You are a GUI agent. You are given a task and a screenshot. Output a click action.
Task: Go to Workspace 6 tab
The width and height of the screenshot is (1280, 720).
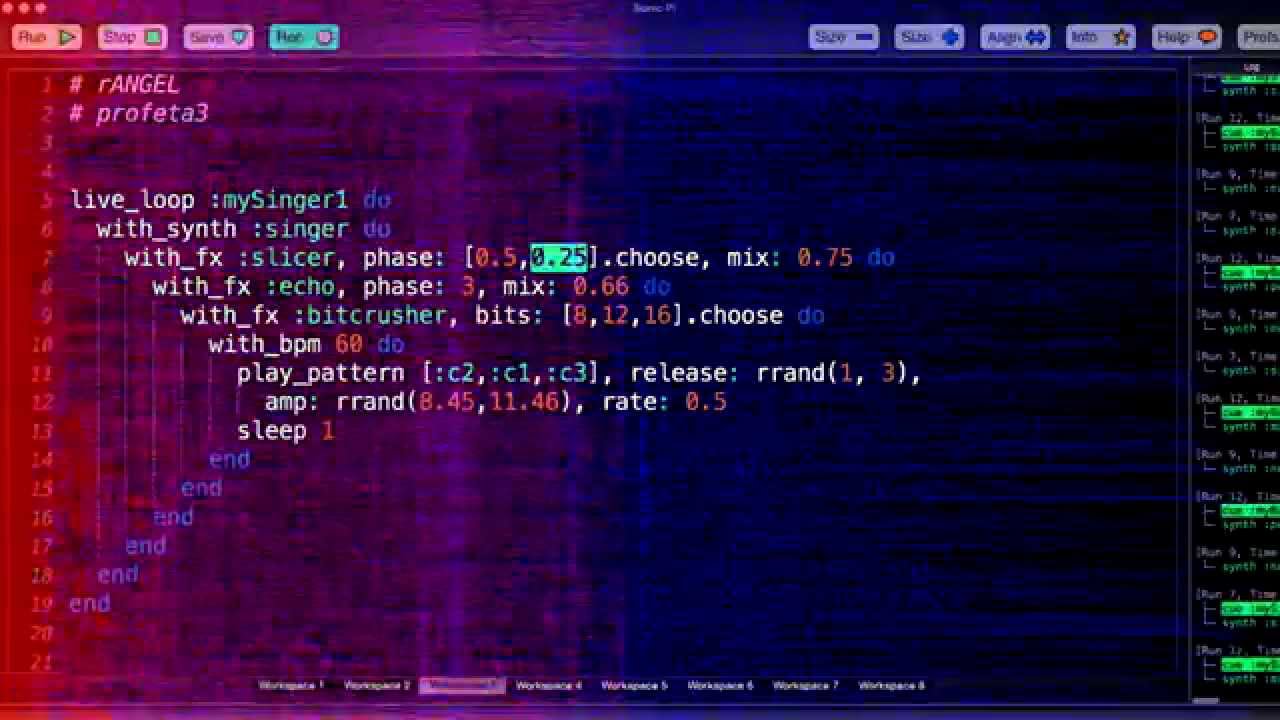pyautogui.click(x=720, y=686)
